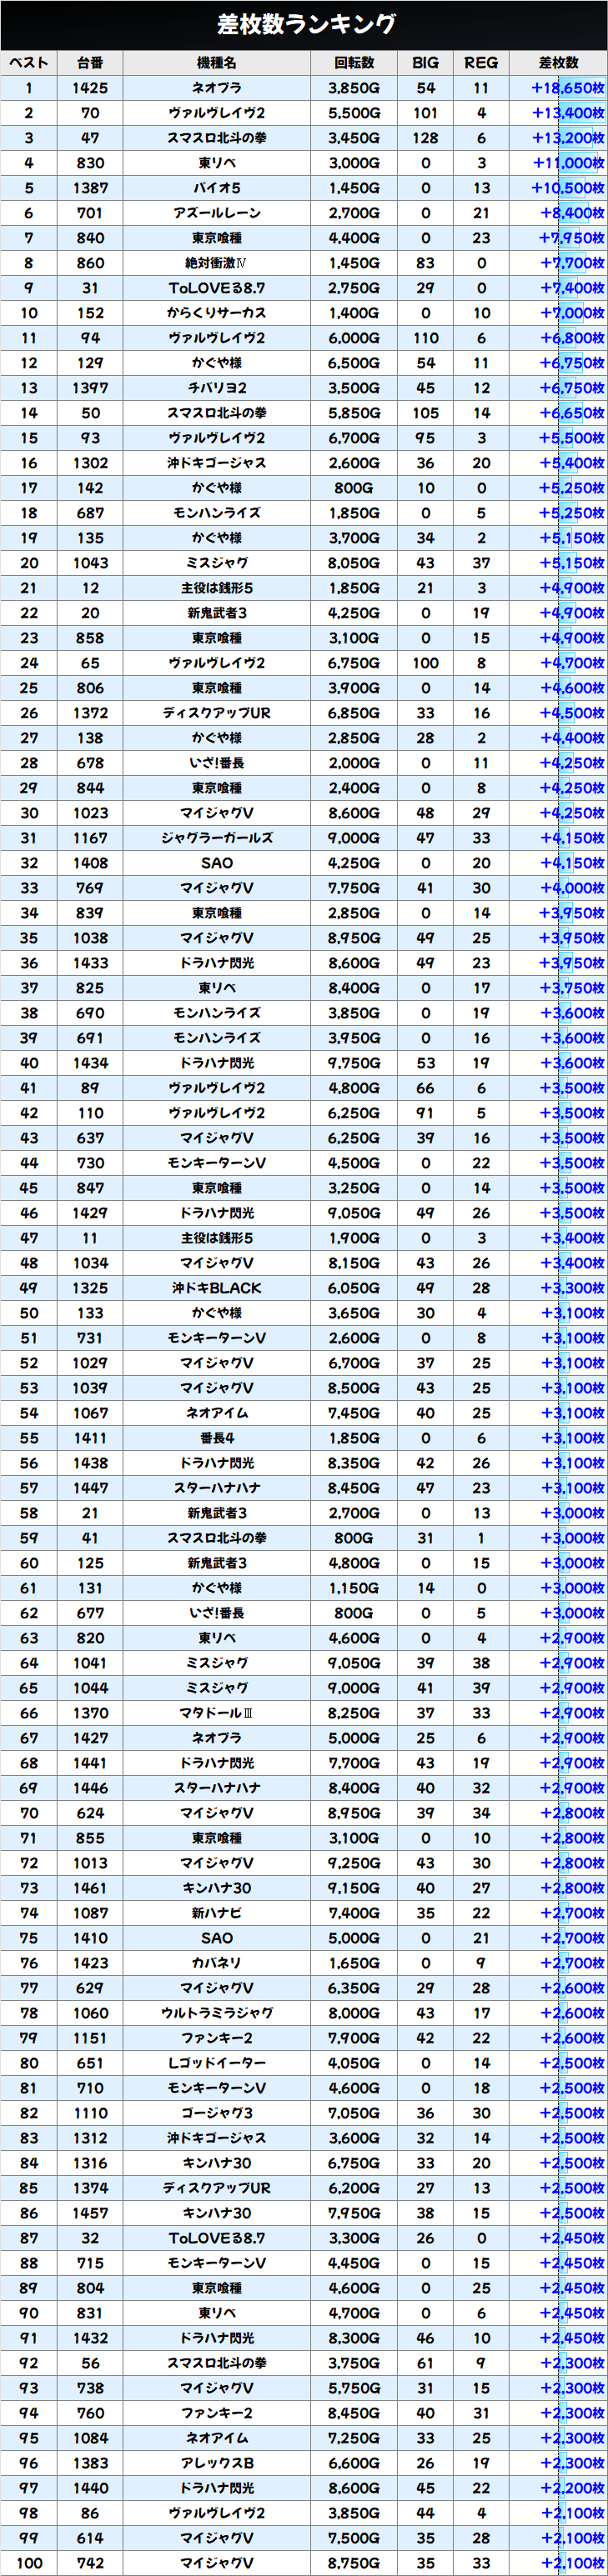This screenshot has width=608, height=2576.
Task: Click the 回転数 column header
Action: pos(353,63)
